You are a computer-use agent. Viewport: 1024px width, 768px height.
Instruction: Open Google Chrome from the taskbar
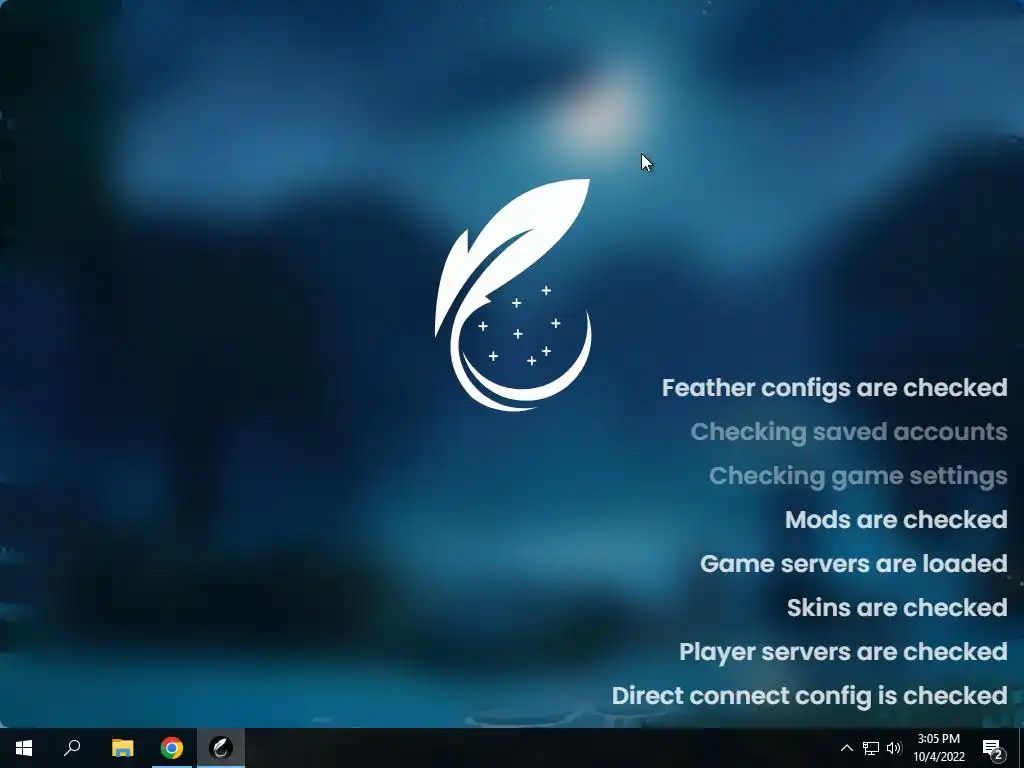(x=172, y=748)
